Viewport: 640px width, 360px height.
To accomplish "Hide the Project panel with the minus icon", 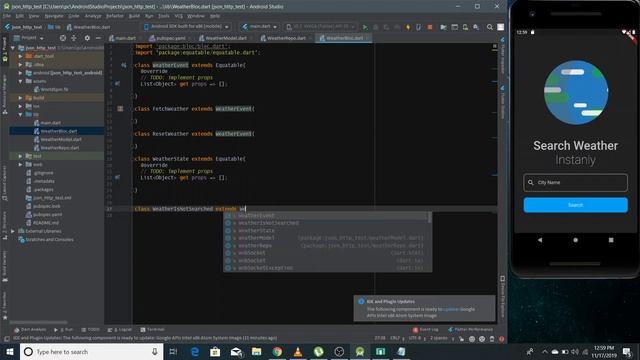I will pyautogui.click(x=98, y=38).
